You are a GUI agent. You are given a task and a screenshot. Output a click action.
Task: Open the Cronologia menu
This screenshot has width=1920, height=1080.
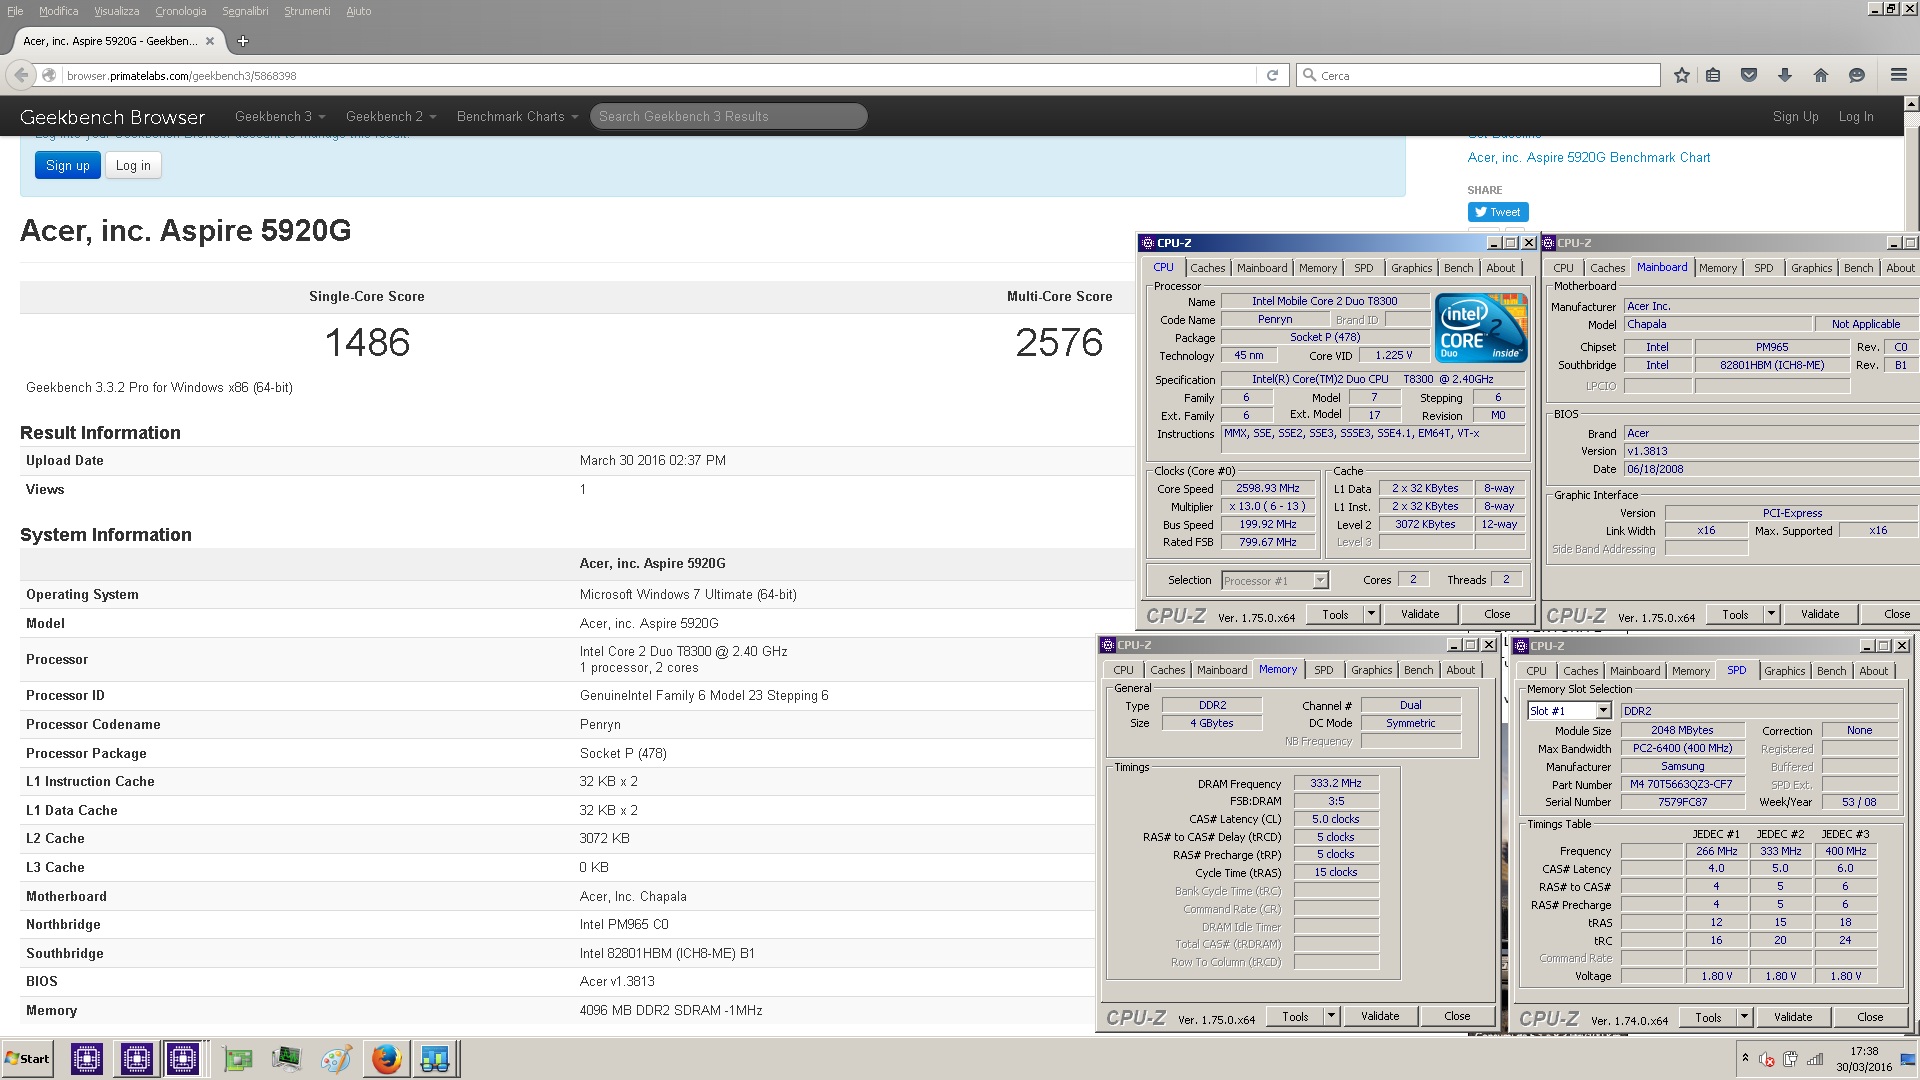pos(180,11)
